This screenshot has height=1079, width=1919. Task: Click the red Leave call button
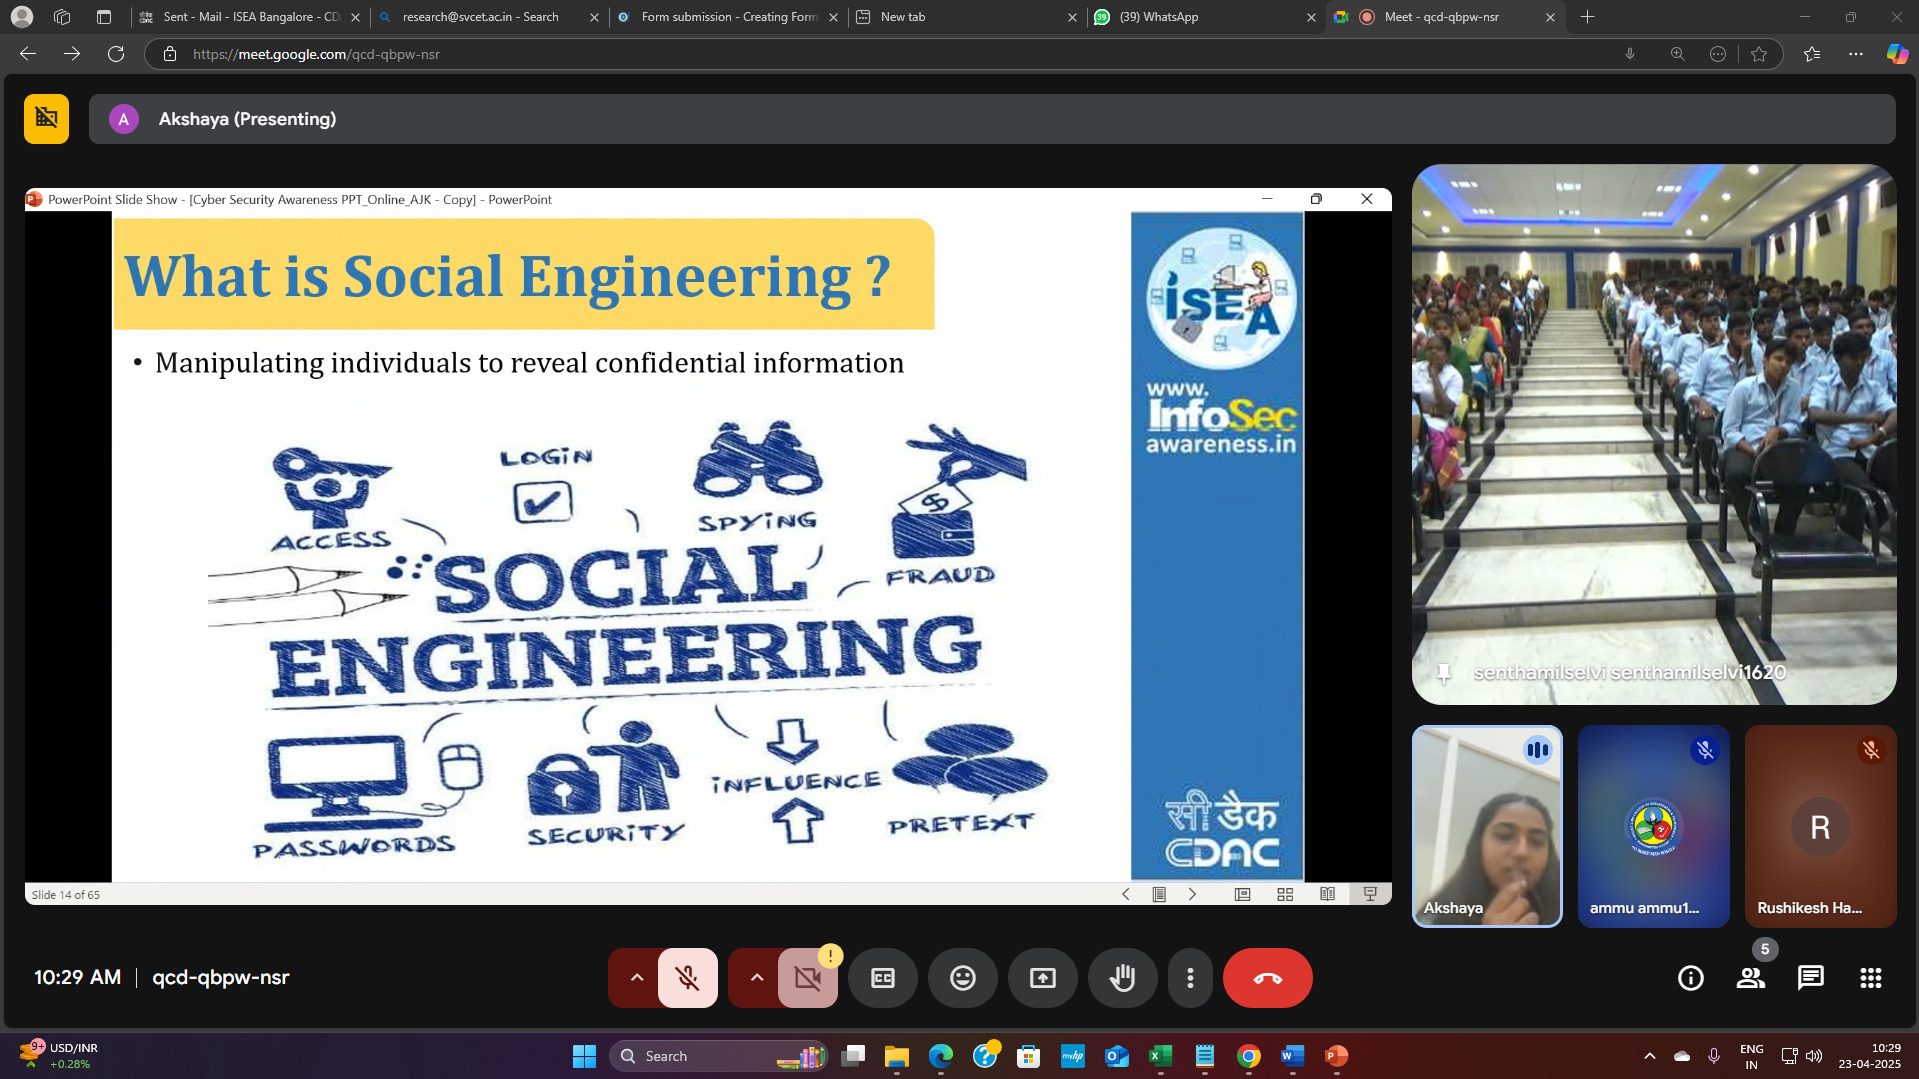[1267, 978]
